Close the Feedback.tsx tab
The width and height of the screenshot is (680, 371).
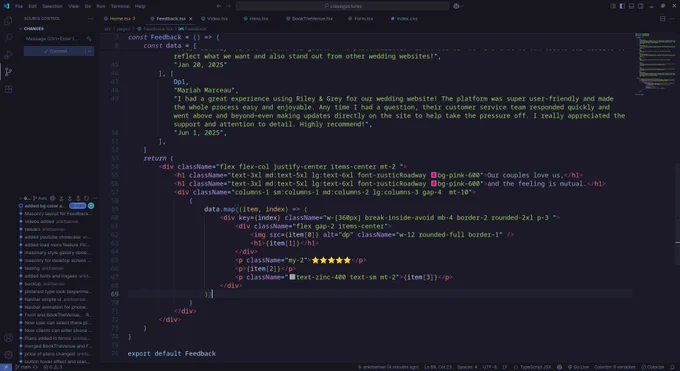click(x=191, y=19)
